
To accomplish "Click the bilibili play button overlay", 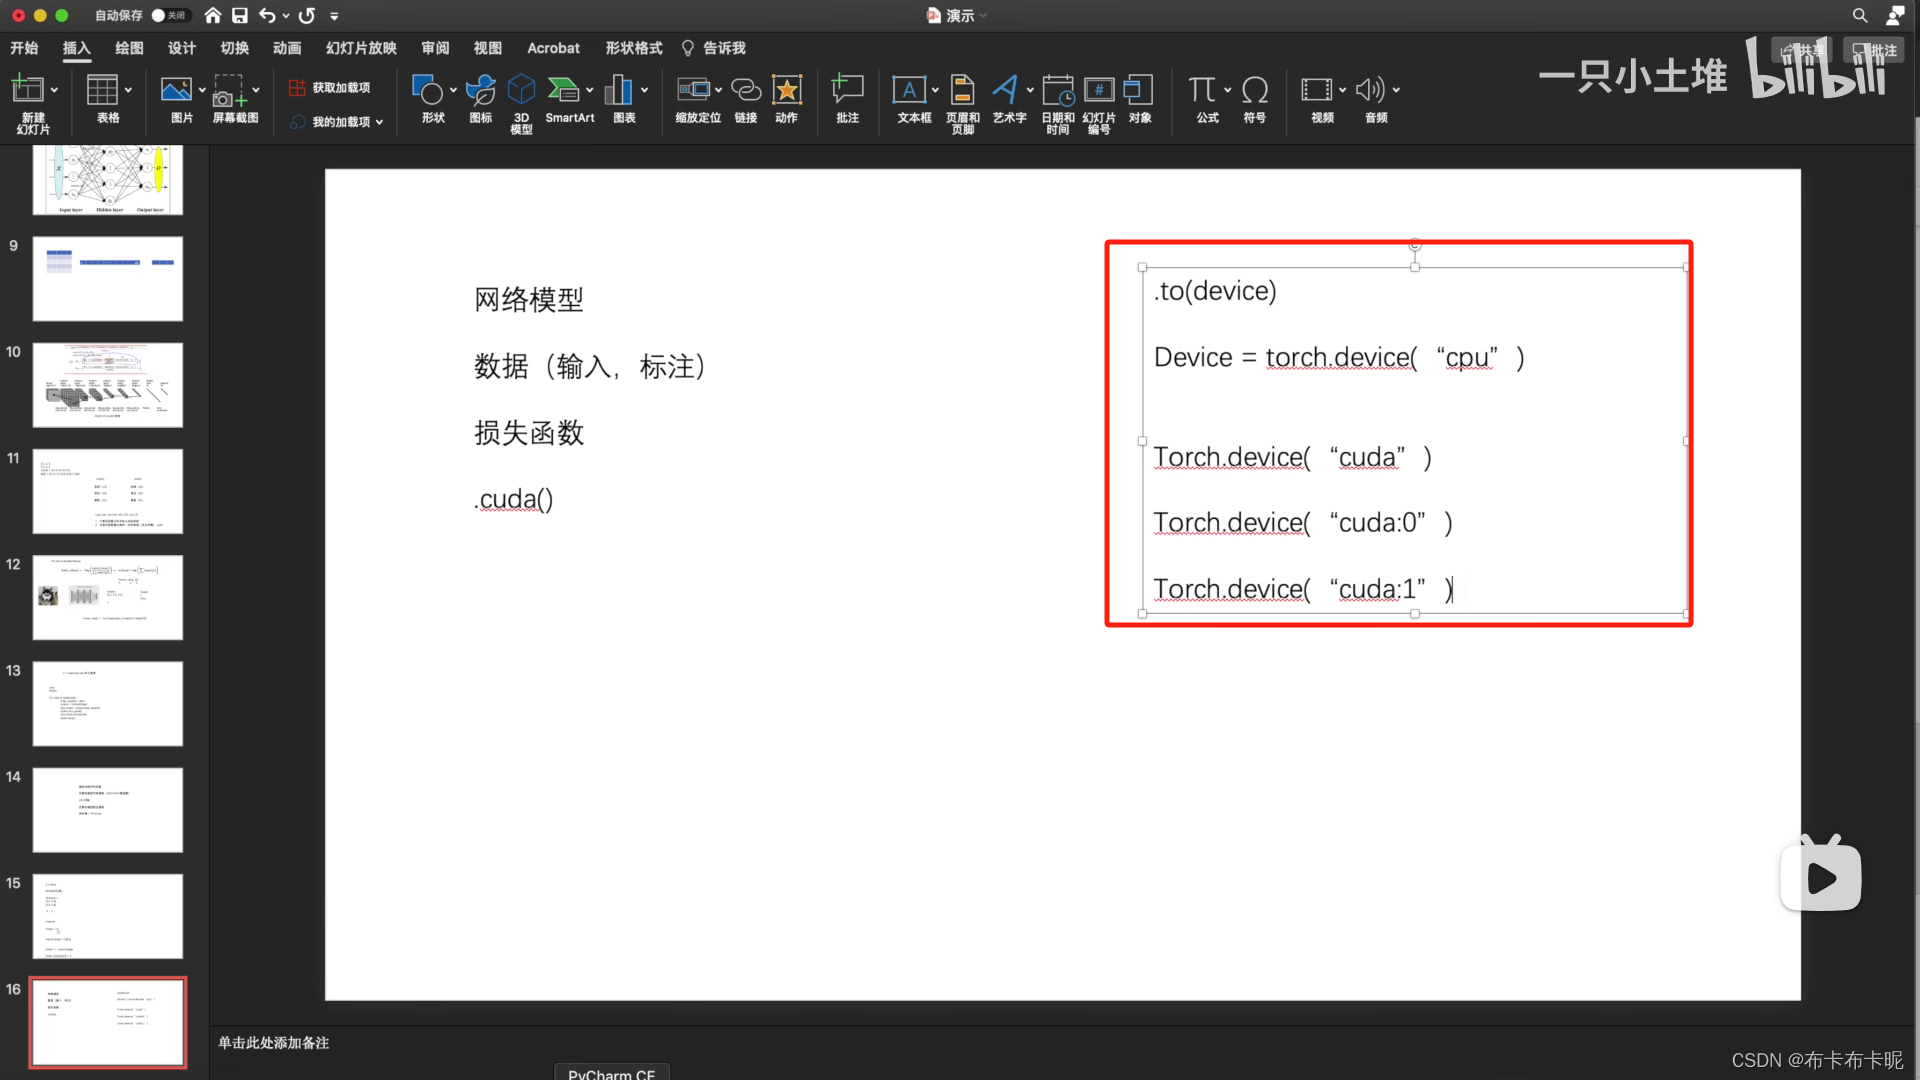I will pos(1821,876).
